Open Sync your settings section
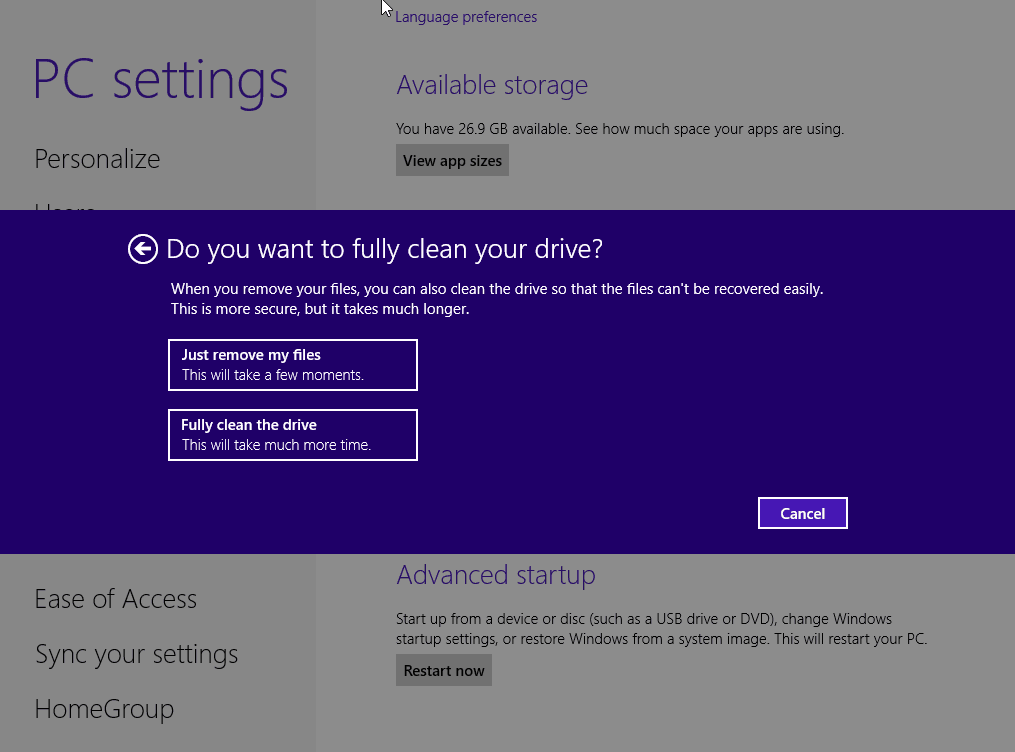The image size is (1015, 752). click(136, 654)
